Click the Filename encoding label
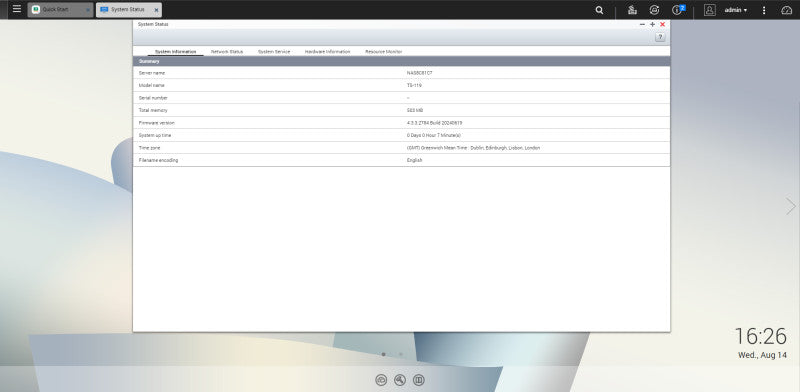Screen dimensions: 800x392 tap(158, 160)
